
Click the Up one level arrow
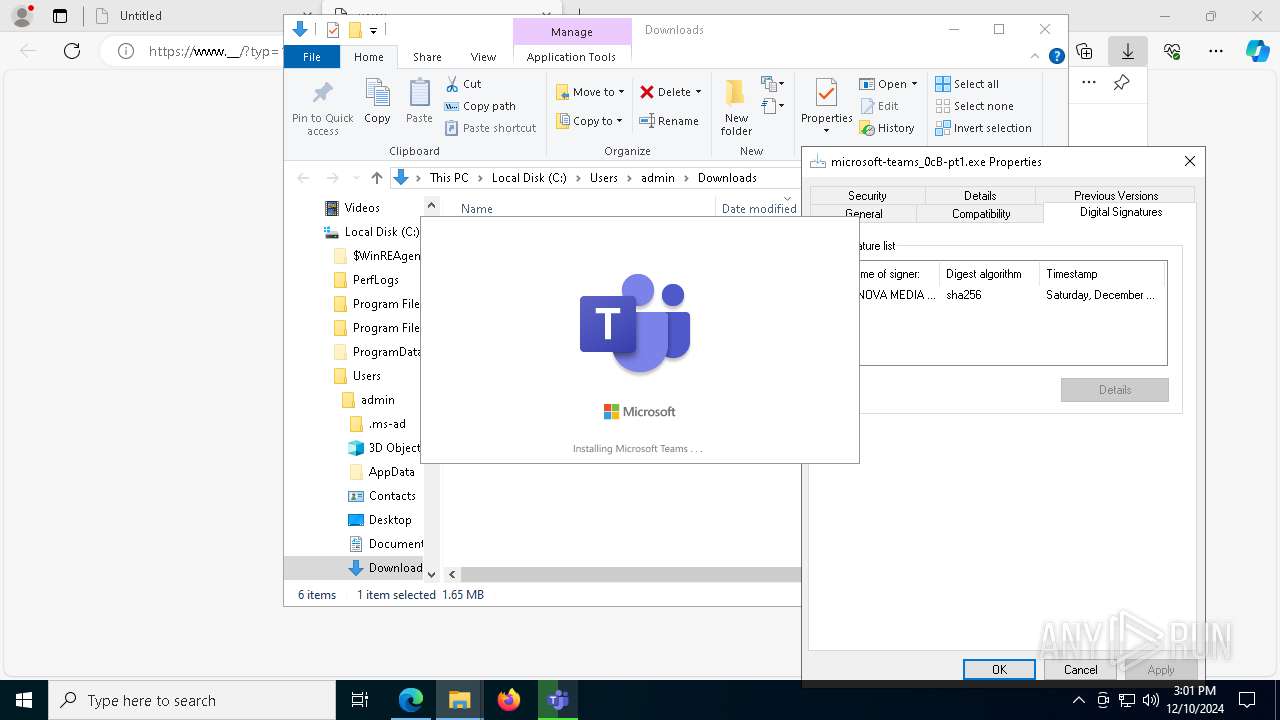pyautogui.click(x=376, y=178)
